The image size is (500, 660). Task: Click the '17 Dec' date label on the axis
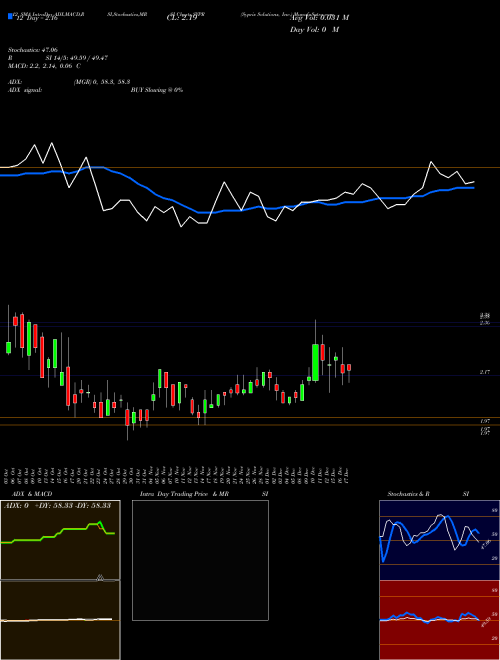348,475
